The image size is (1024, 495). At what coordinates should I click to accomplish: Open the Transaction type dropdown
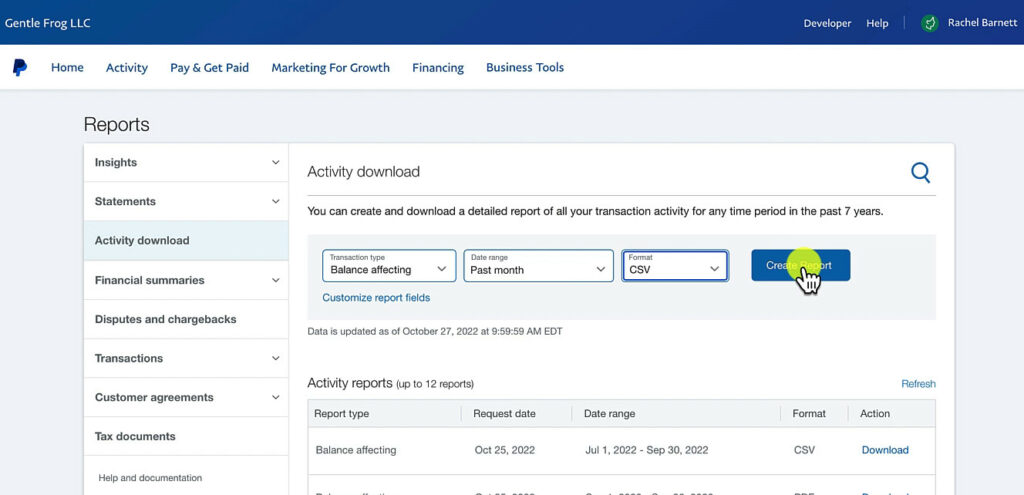[389, 265]
